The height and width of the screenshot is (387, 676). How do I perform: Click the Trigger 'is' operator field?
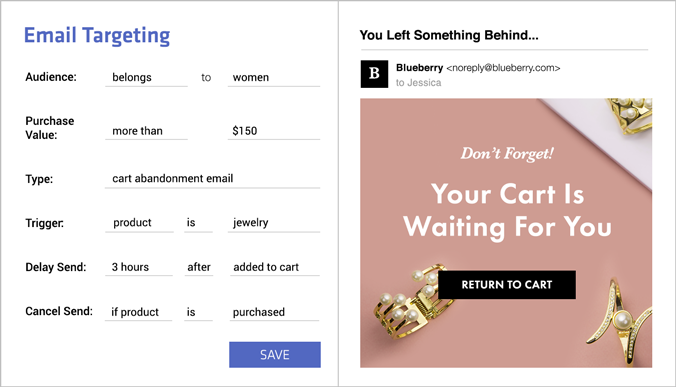(x=198, y=223)
